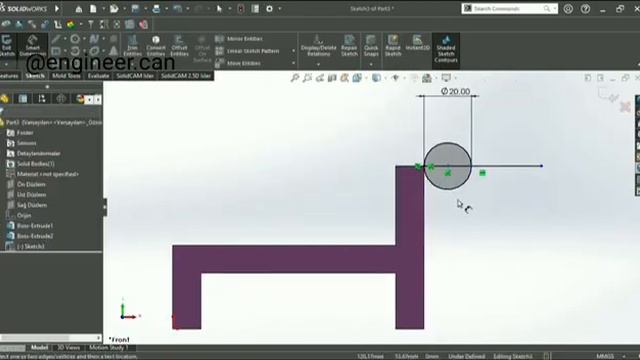
Task: Click the Zoom to Fit icon
Action: [x=294, y=78]
